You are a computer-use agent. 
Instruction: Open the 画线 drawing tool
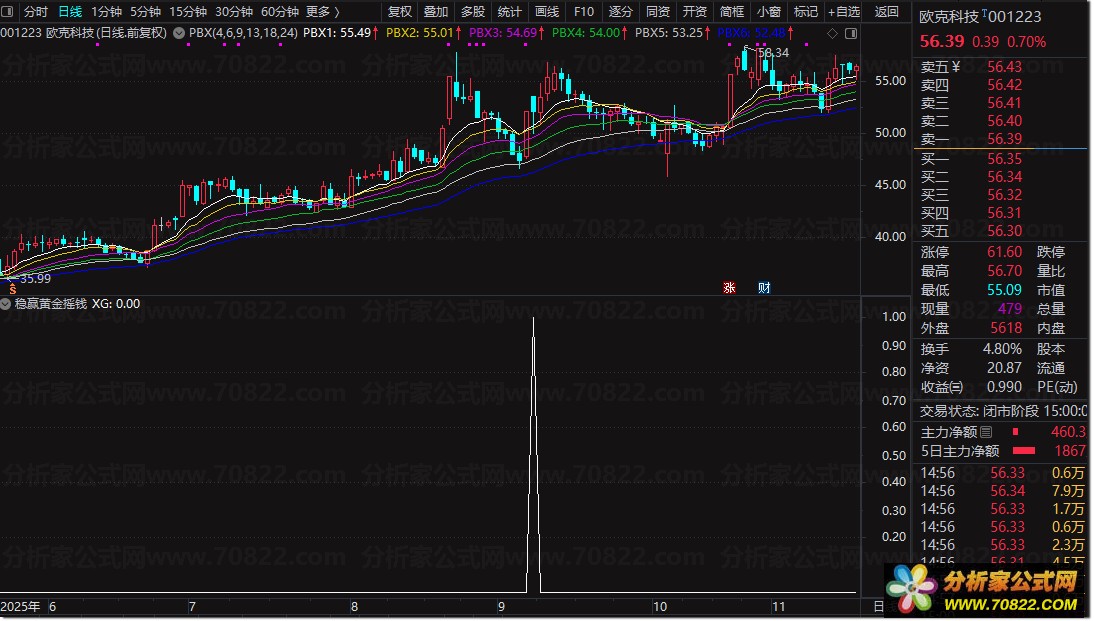click(x=546, y=11)
